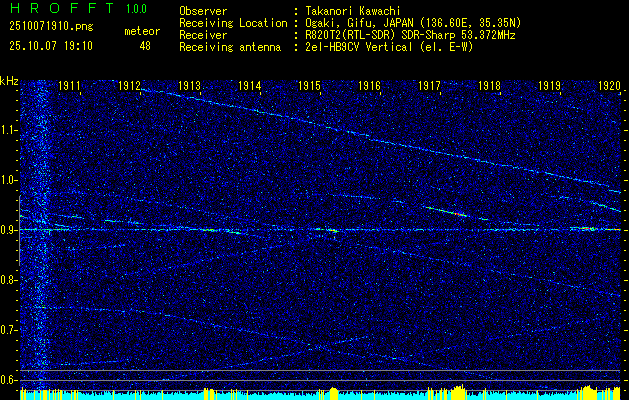
Task: Click the 0.8 frequency axis label
Action: pyautogui.click(x=9, y=280)
